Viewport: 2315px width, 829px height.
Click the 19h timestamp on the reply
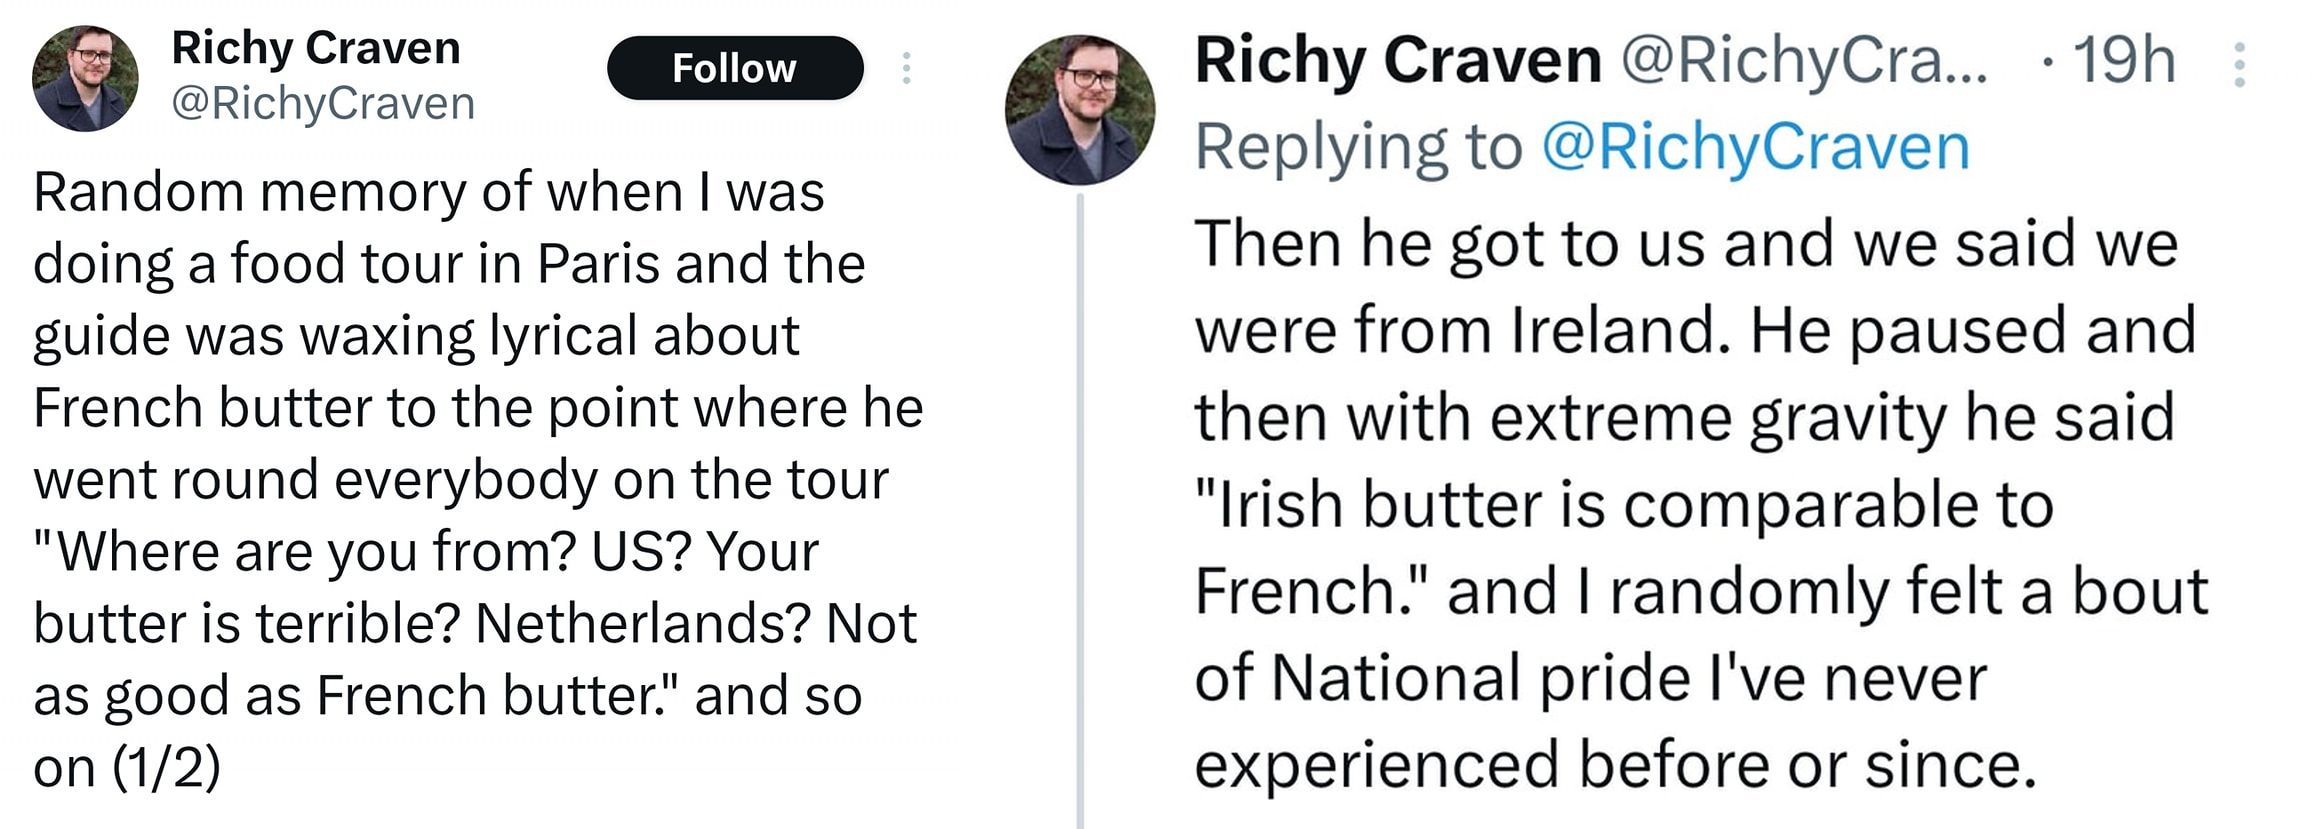2123,61
